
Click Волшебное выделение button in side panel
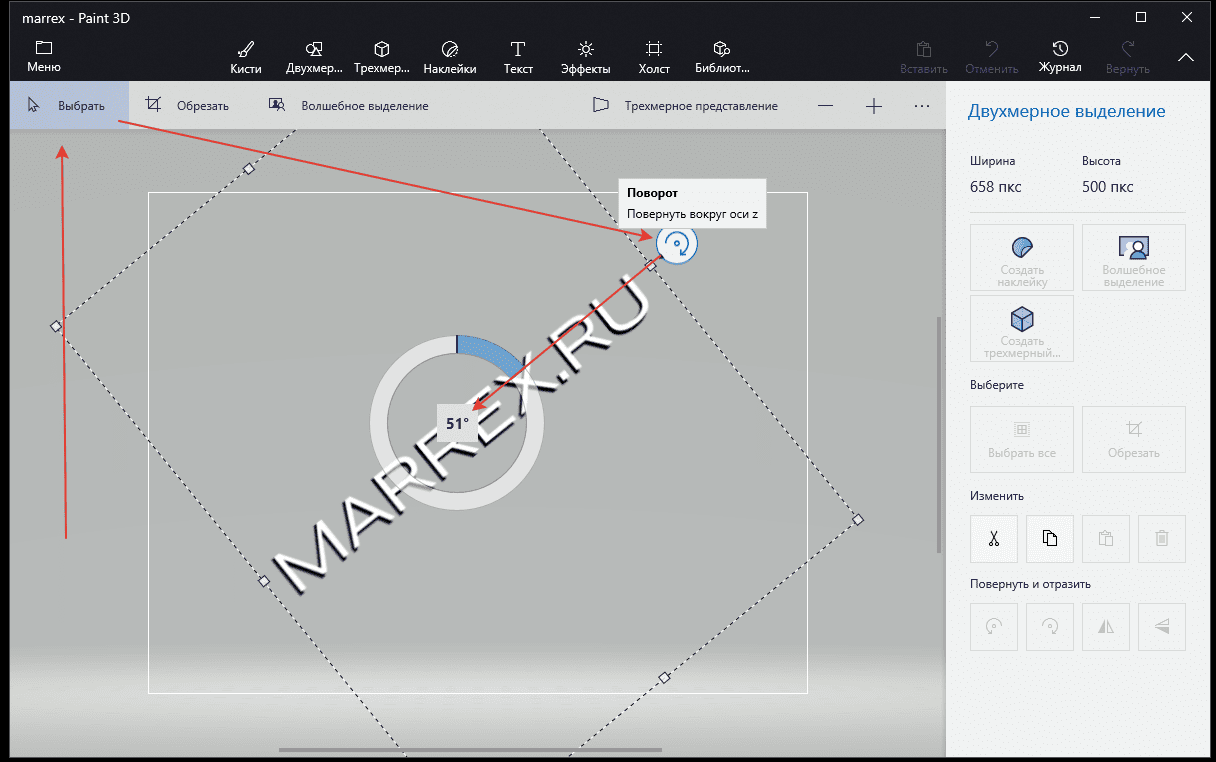pos(1134,258)
